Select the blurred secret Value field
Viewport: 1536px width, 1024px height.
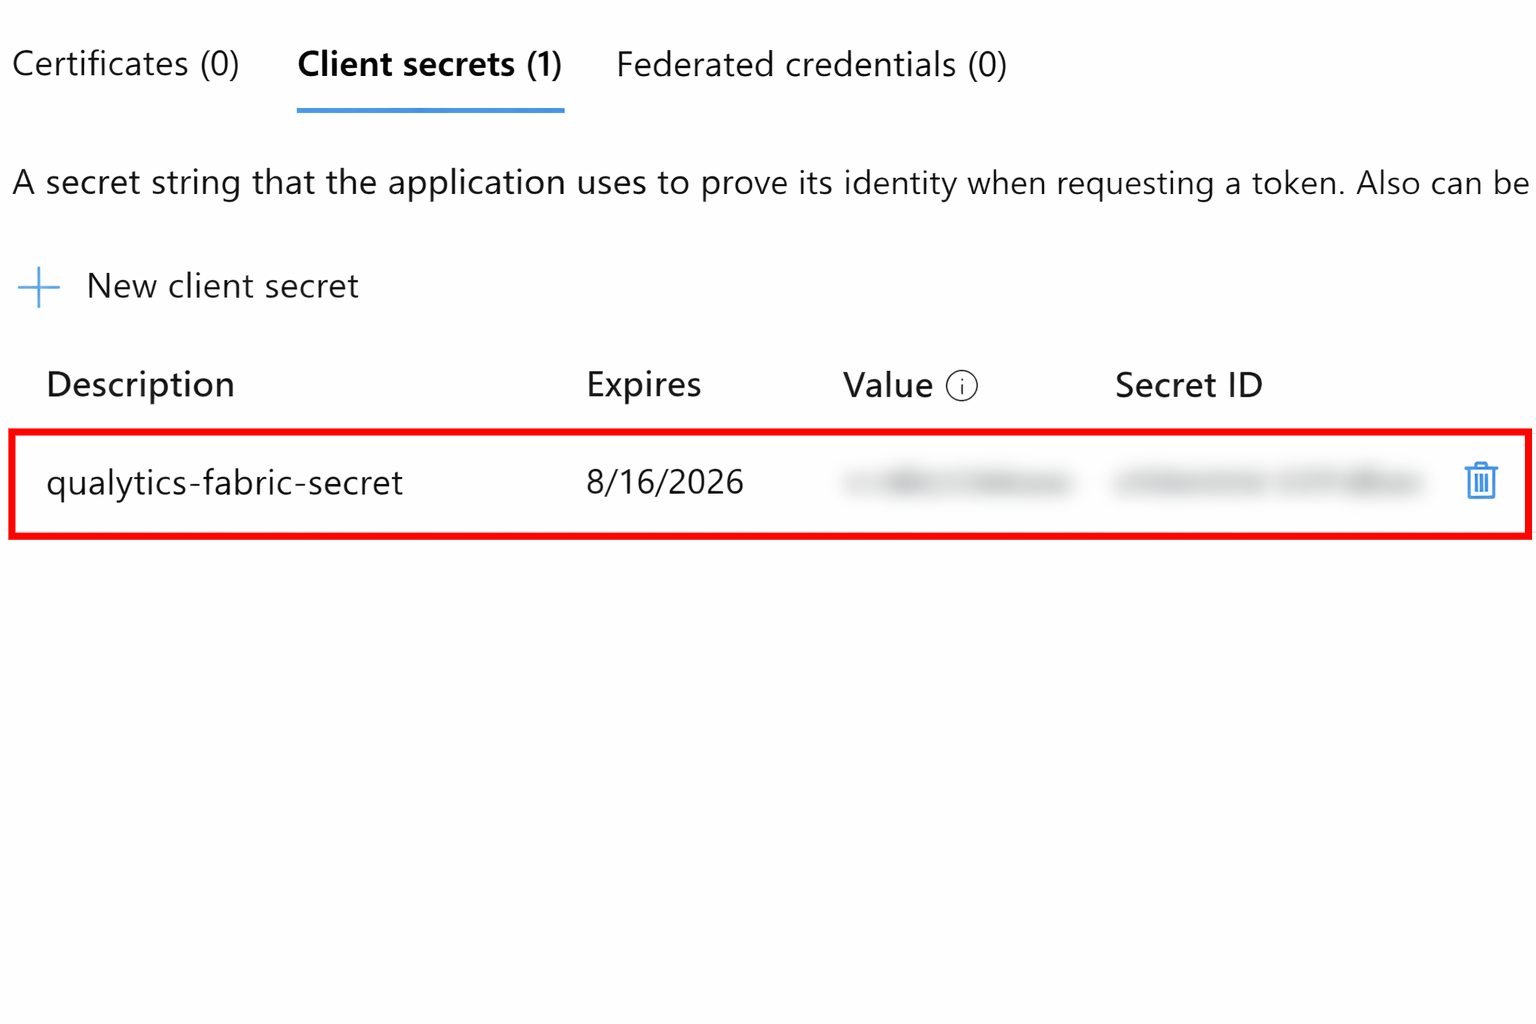[960, 481]
